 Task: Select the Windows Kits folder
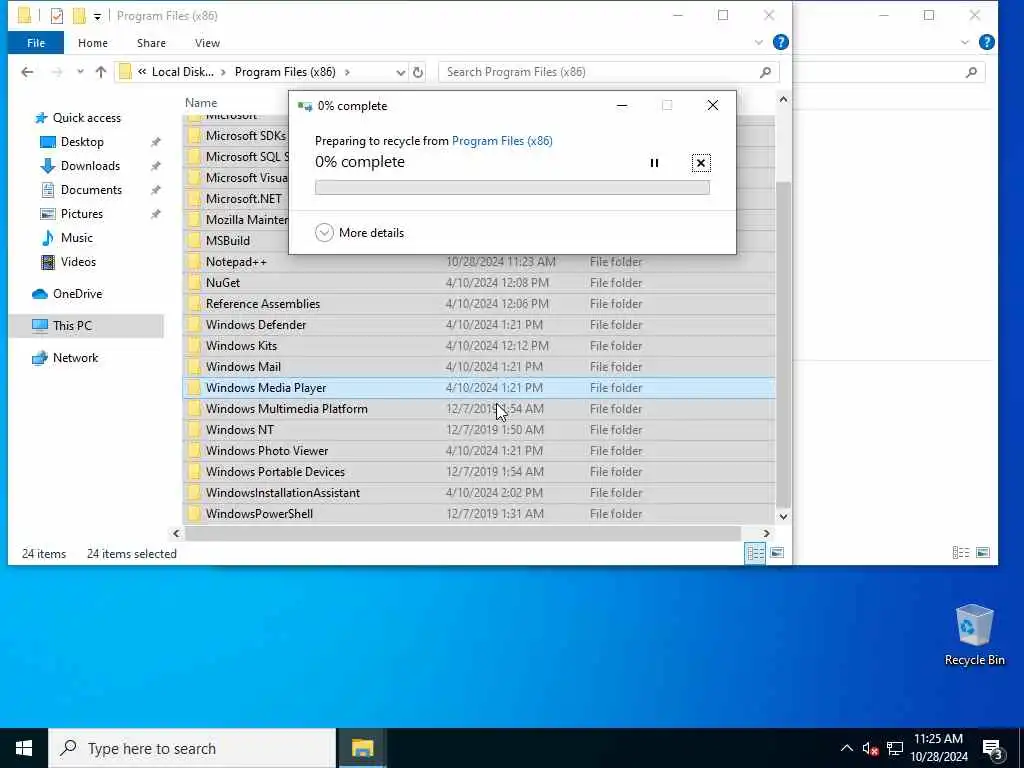[479, 345]
